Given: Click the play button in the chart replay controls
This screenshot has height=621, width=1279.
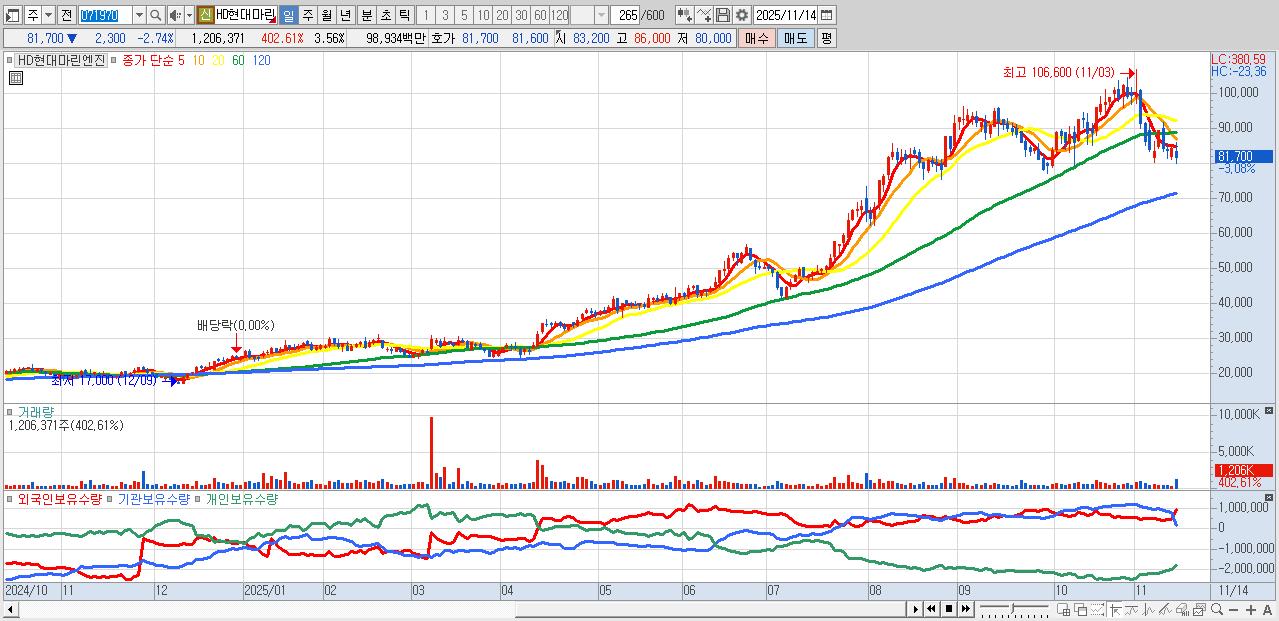Looking at the screenshot, I should coord(916,609).
